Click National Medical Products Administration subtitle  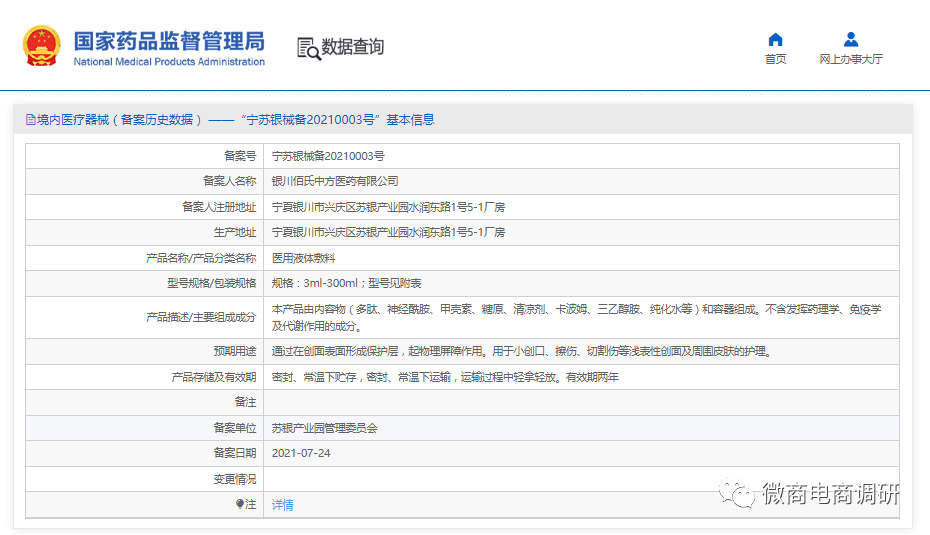click(169, 62)
